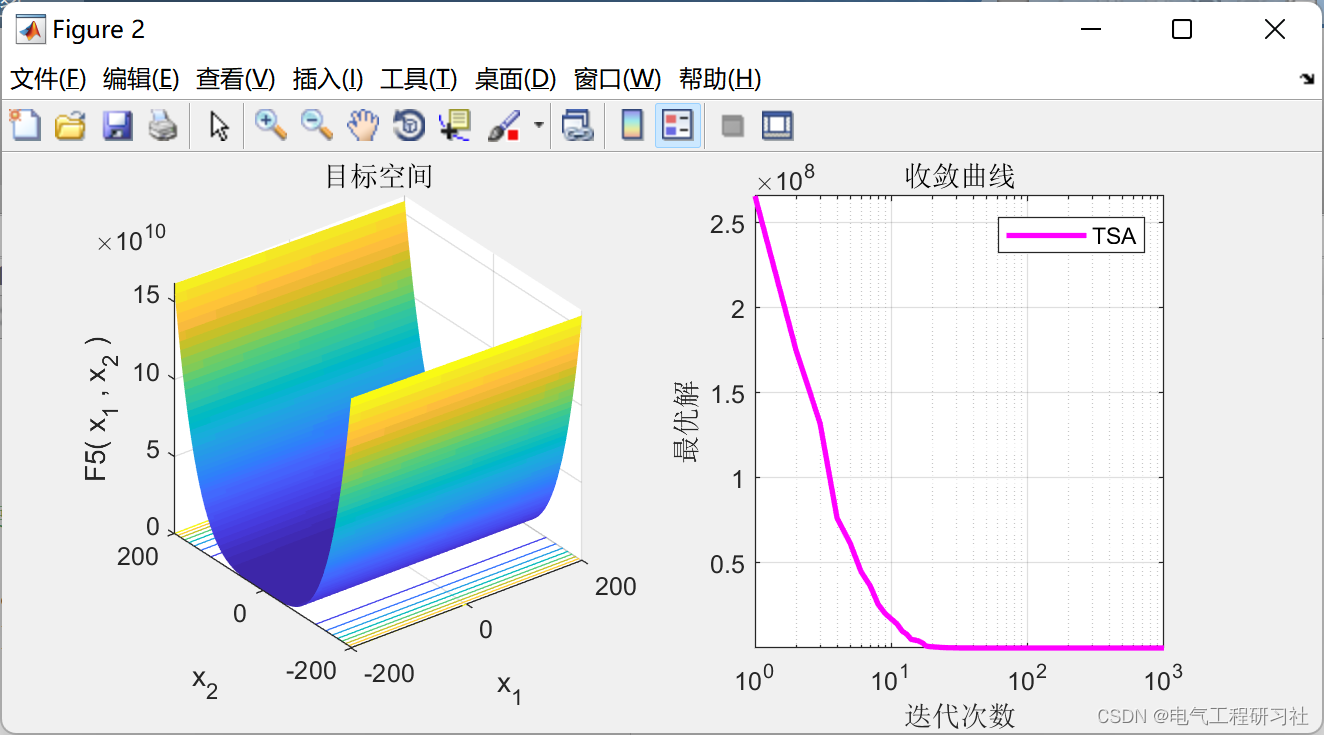Create a new figure with the New icon
1324x735 pixels.
point(23,125)
